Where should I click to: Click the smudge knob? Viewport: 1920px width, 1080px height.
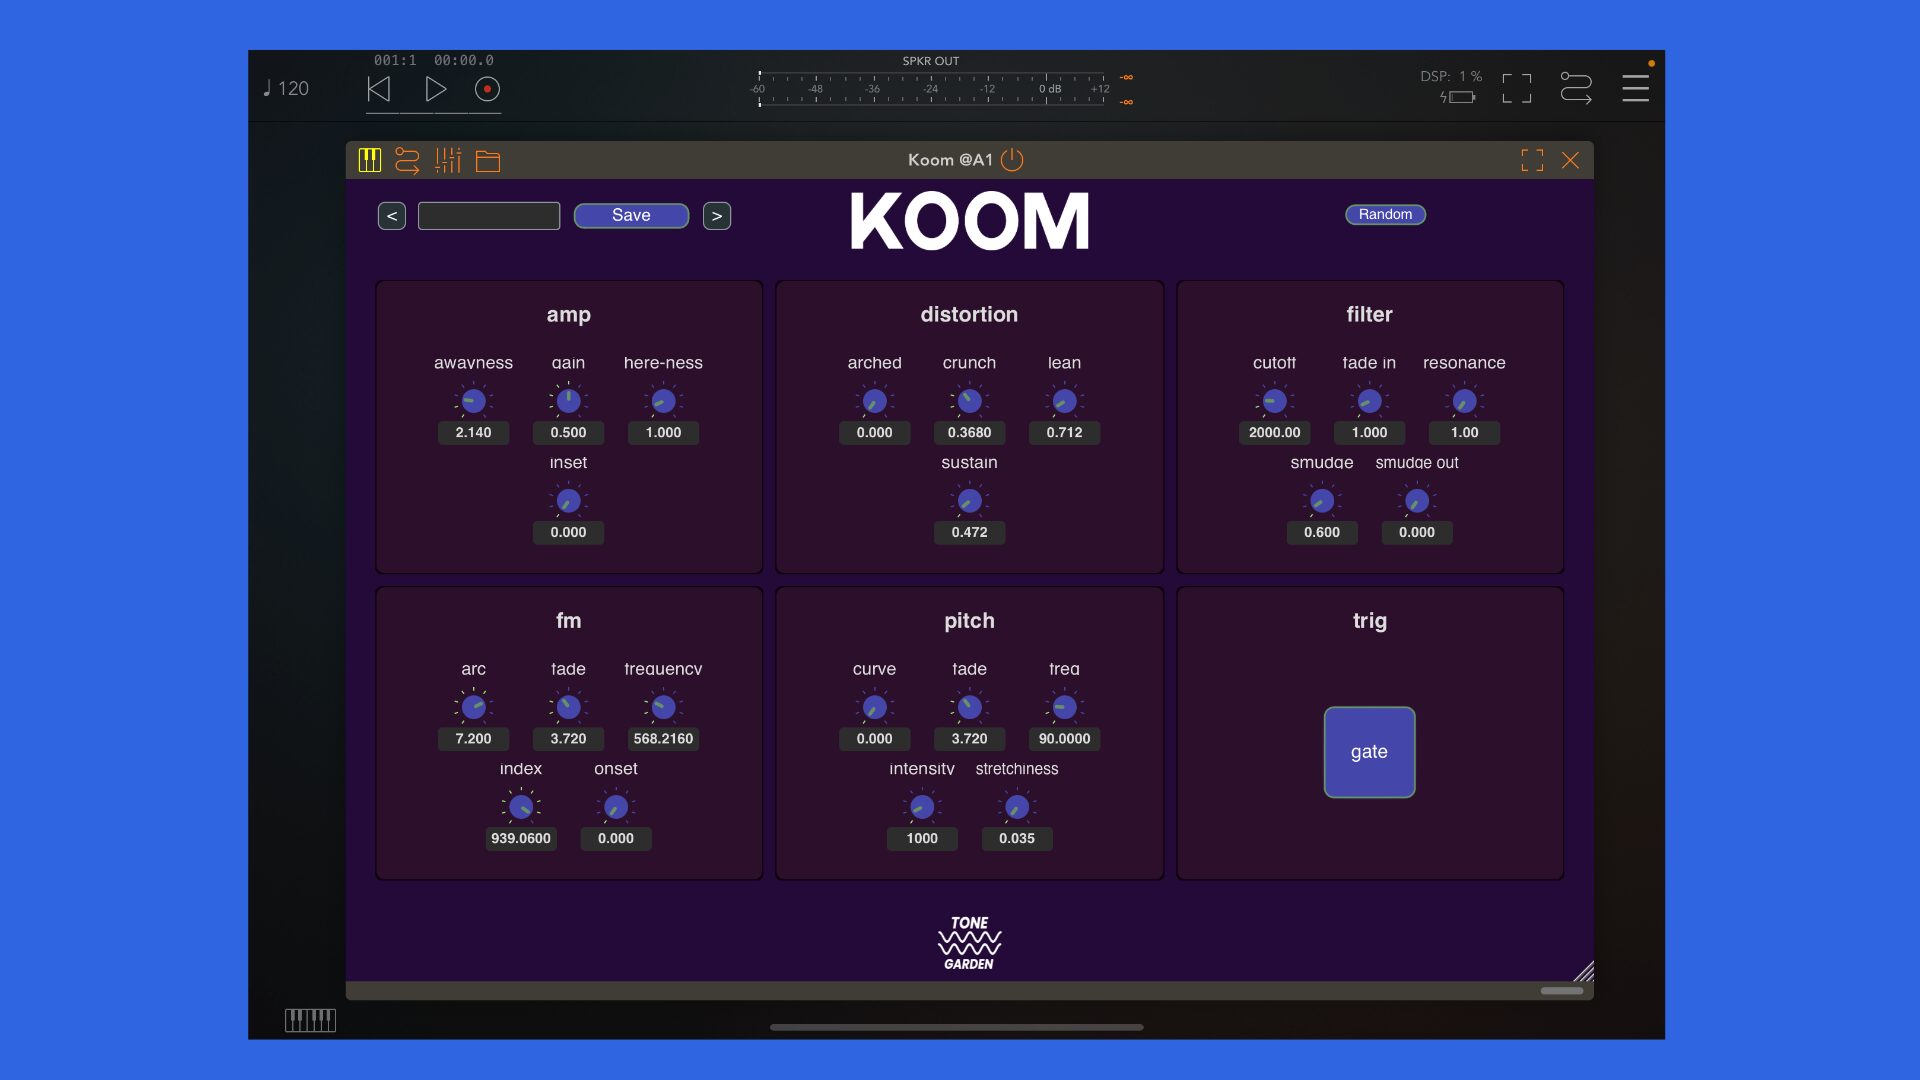(1322, 501)
